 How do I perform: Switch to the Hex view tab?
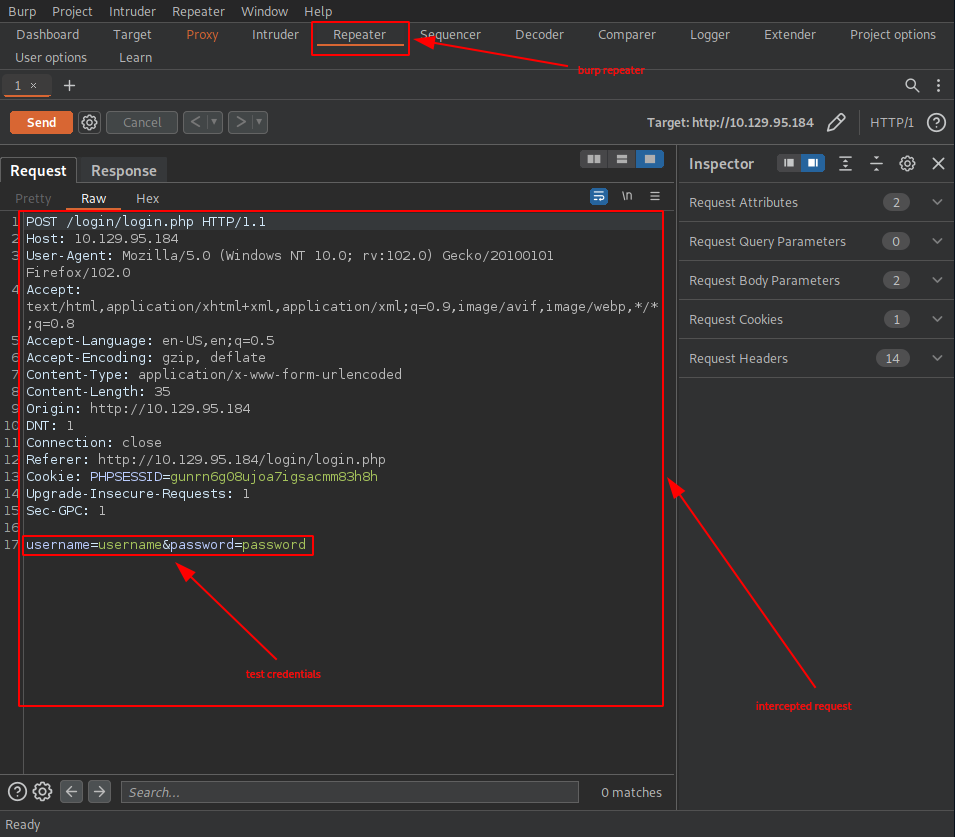pyautogui.click(x=147, y=198)
